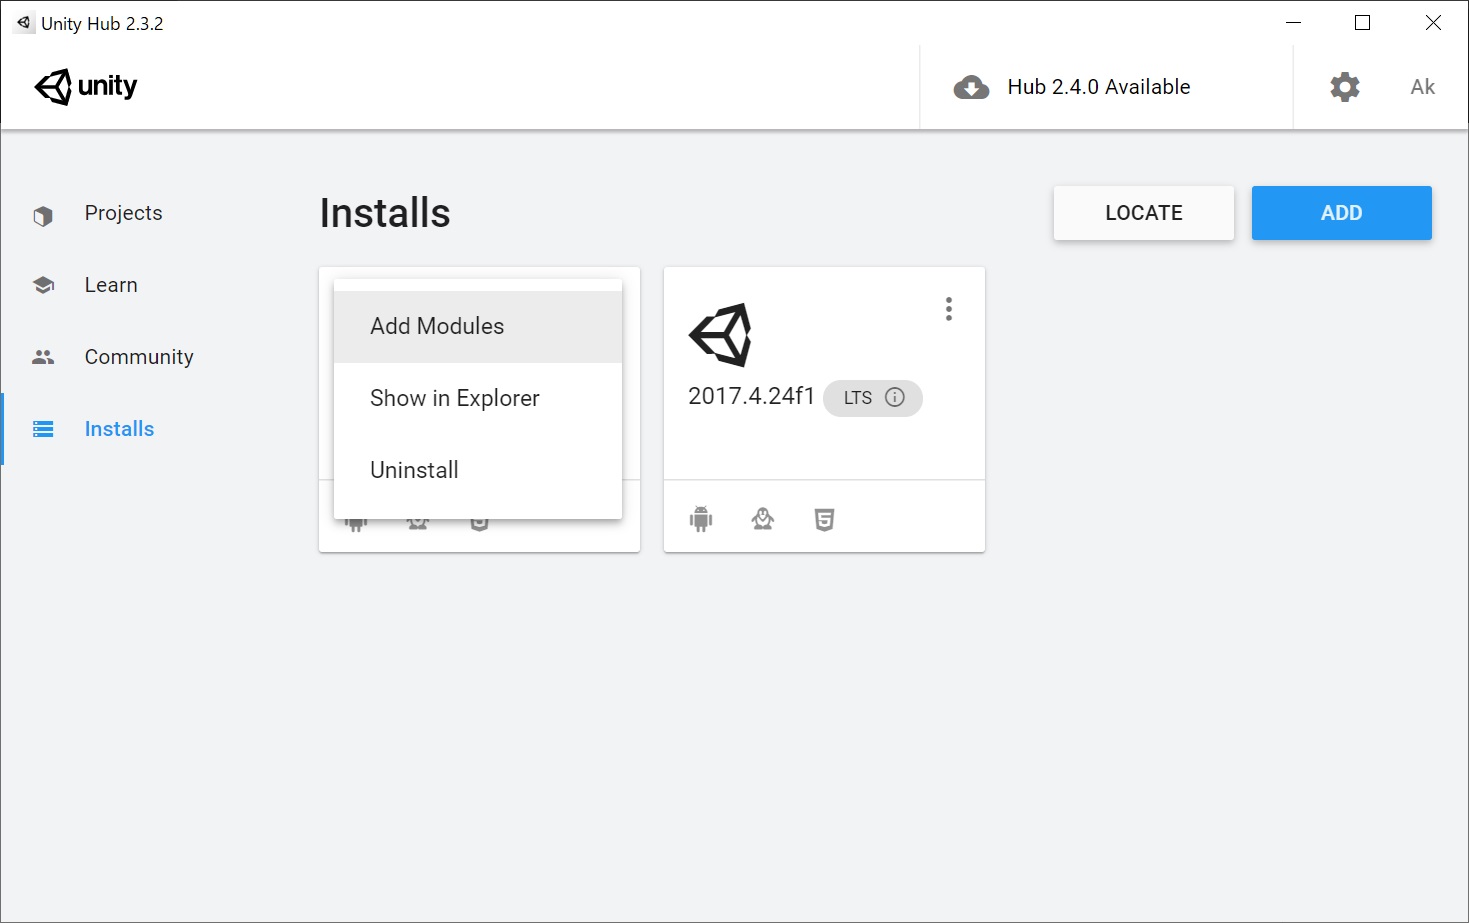
Task: Click the Unity Hub title bar icon
Action: [23, 23]
